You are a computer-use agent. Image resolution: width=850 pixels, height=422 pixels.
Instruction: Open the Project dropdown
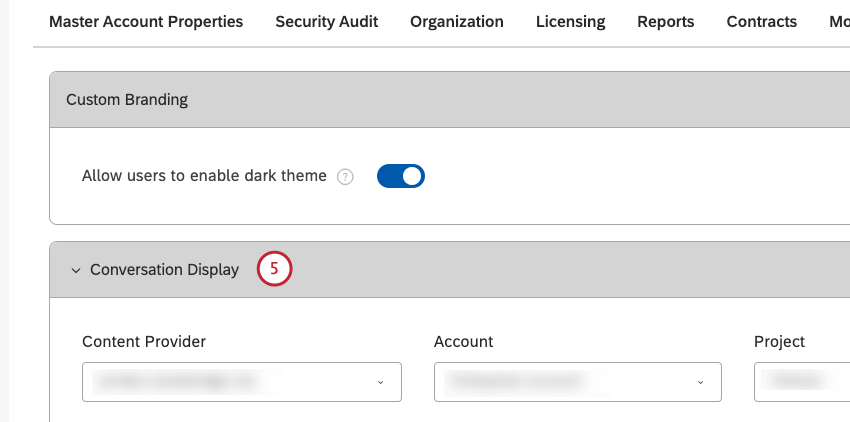pos(801,381)
